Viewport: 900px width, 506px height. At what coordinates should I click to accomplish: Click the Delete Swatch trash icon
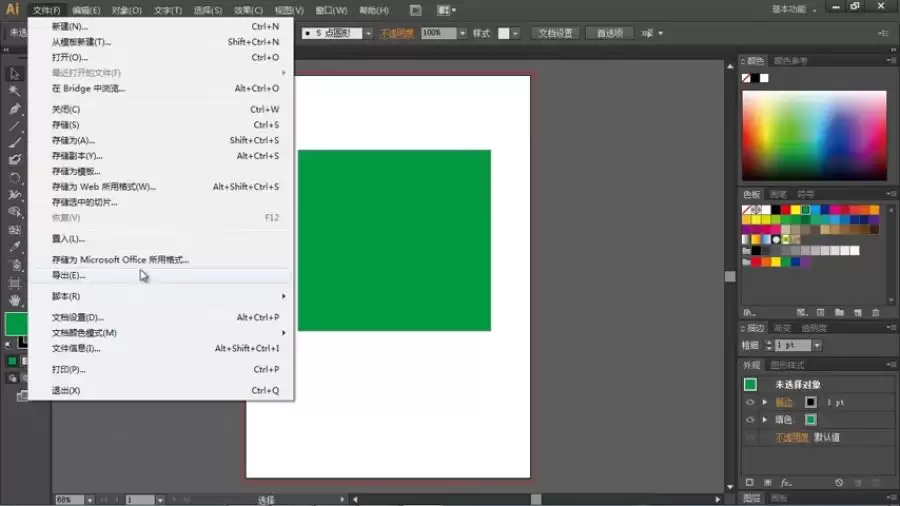[876, 313]
